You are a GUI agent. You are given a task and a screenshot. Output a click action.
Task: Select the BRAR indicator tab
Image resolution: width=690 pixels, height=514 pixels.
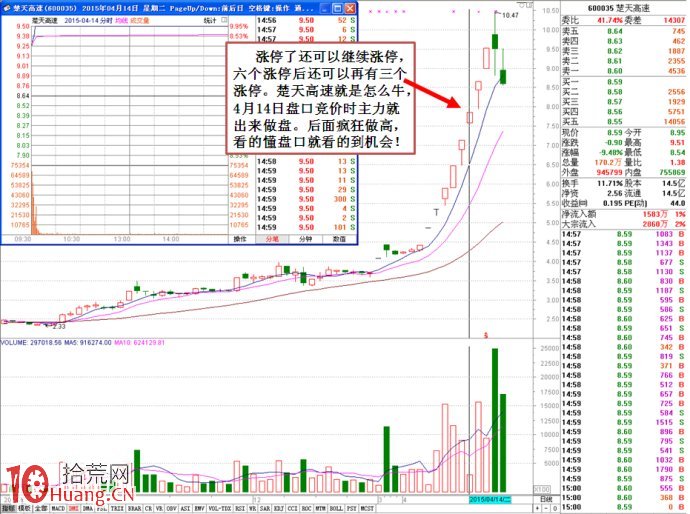[x=134, y=508]
